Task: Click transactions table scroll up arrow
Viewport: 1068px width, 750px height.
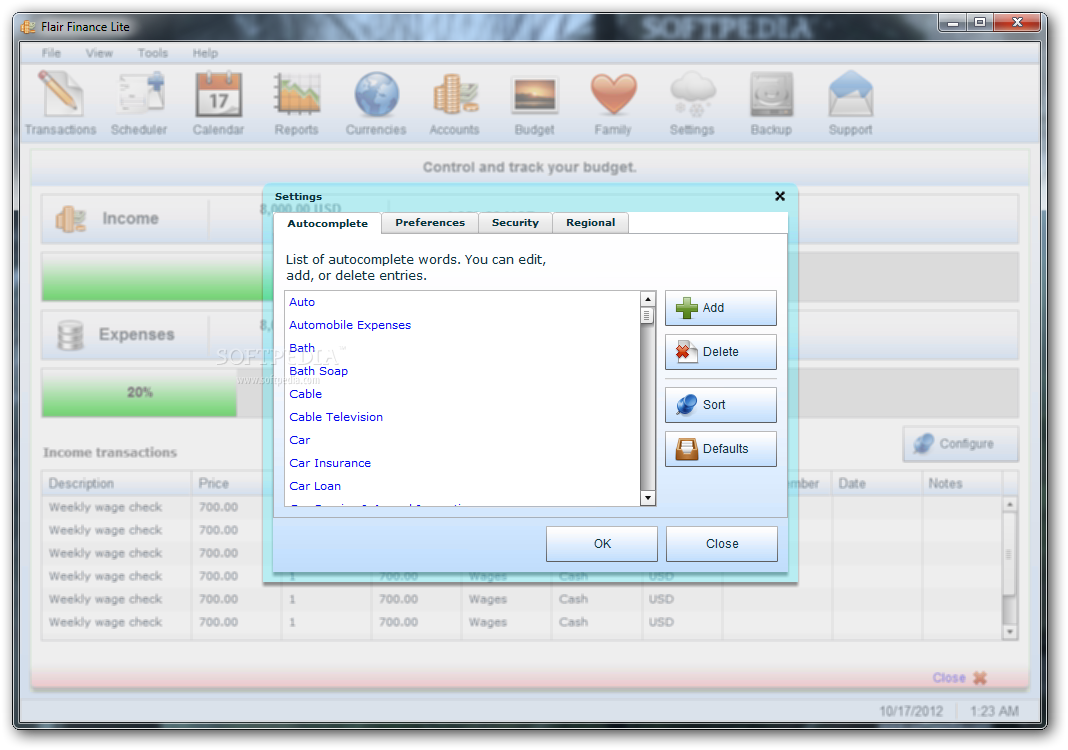Action: pos(1010,505)
